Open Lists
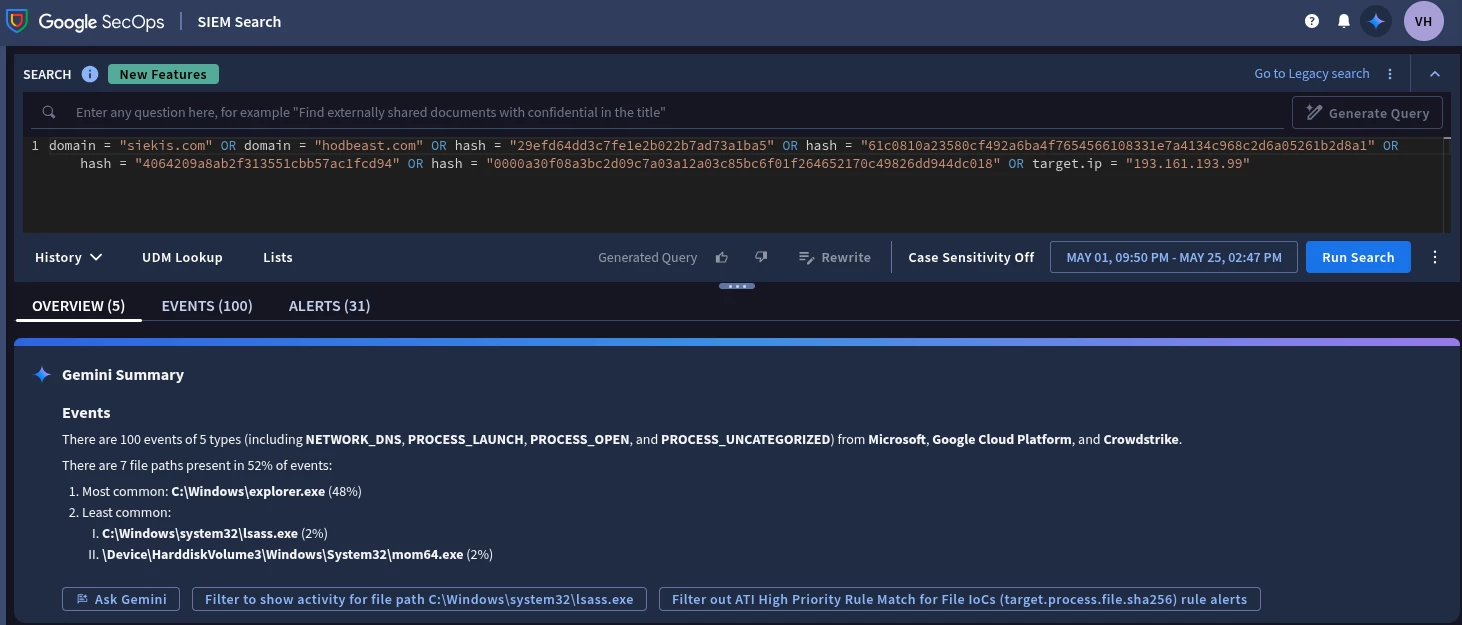The image size is (1462, 625). (x=278, y=257)
